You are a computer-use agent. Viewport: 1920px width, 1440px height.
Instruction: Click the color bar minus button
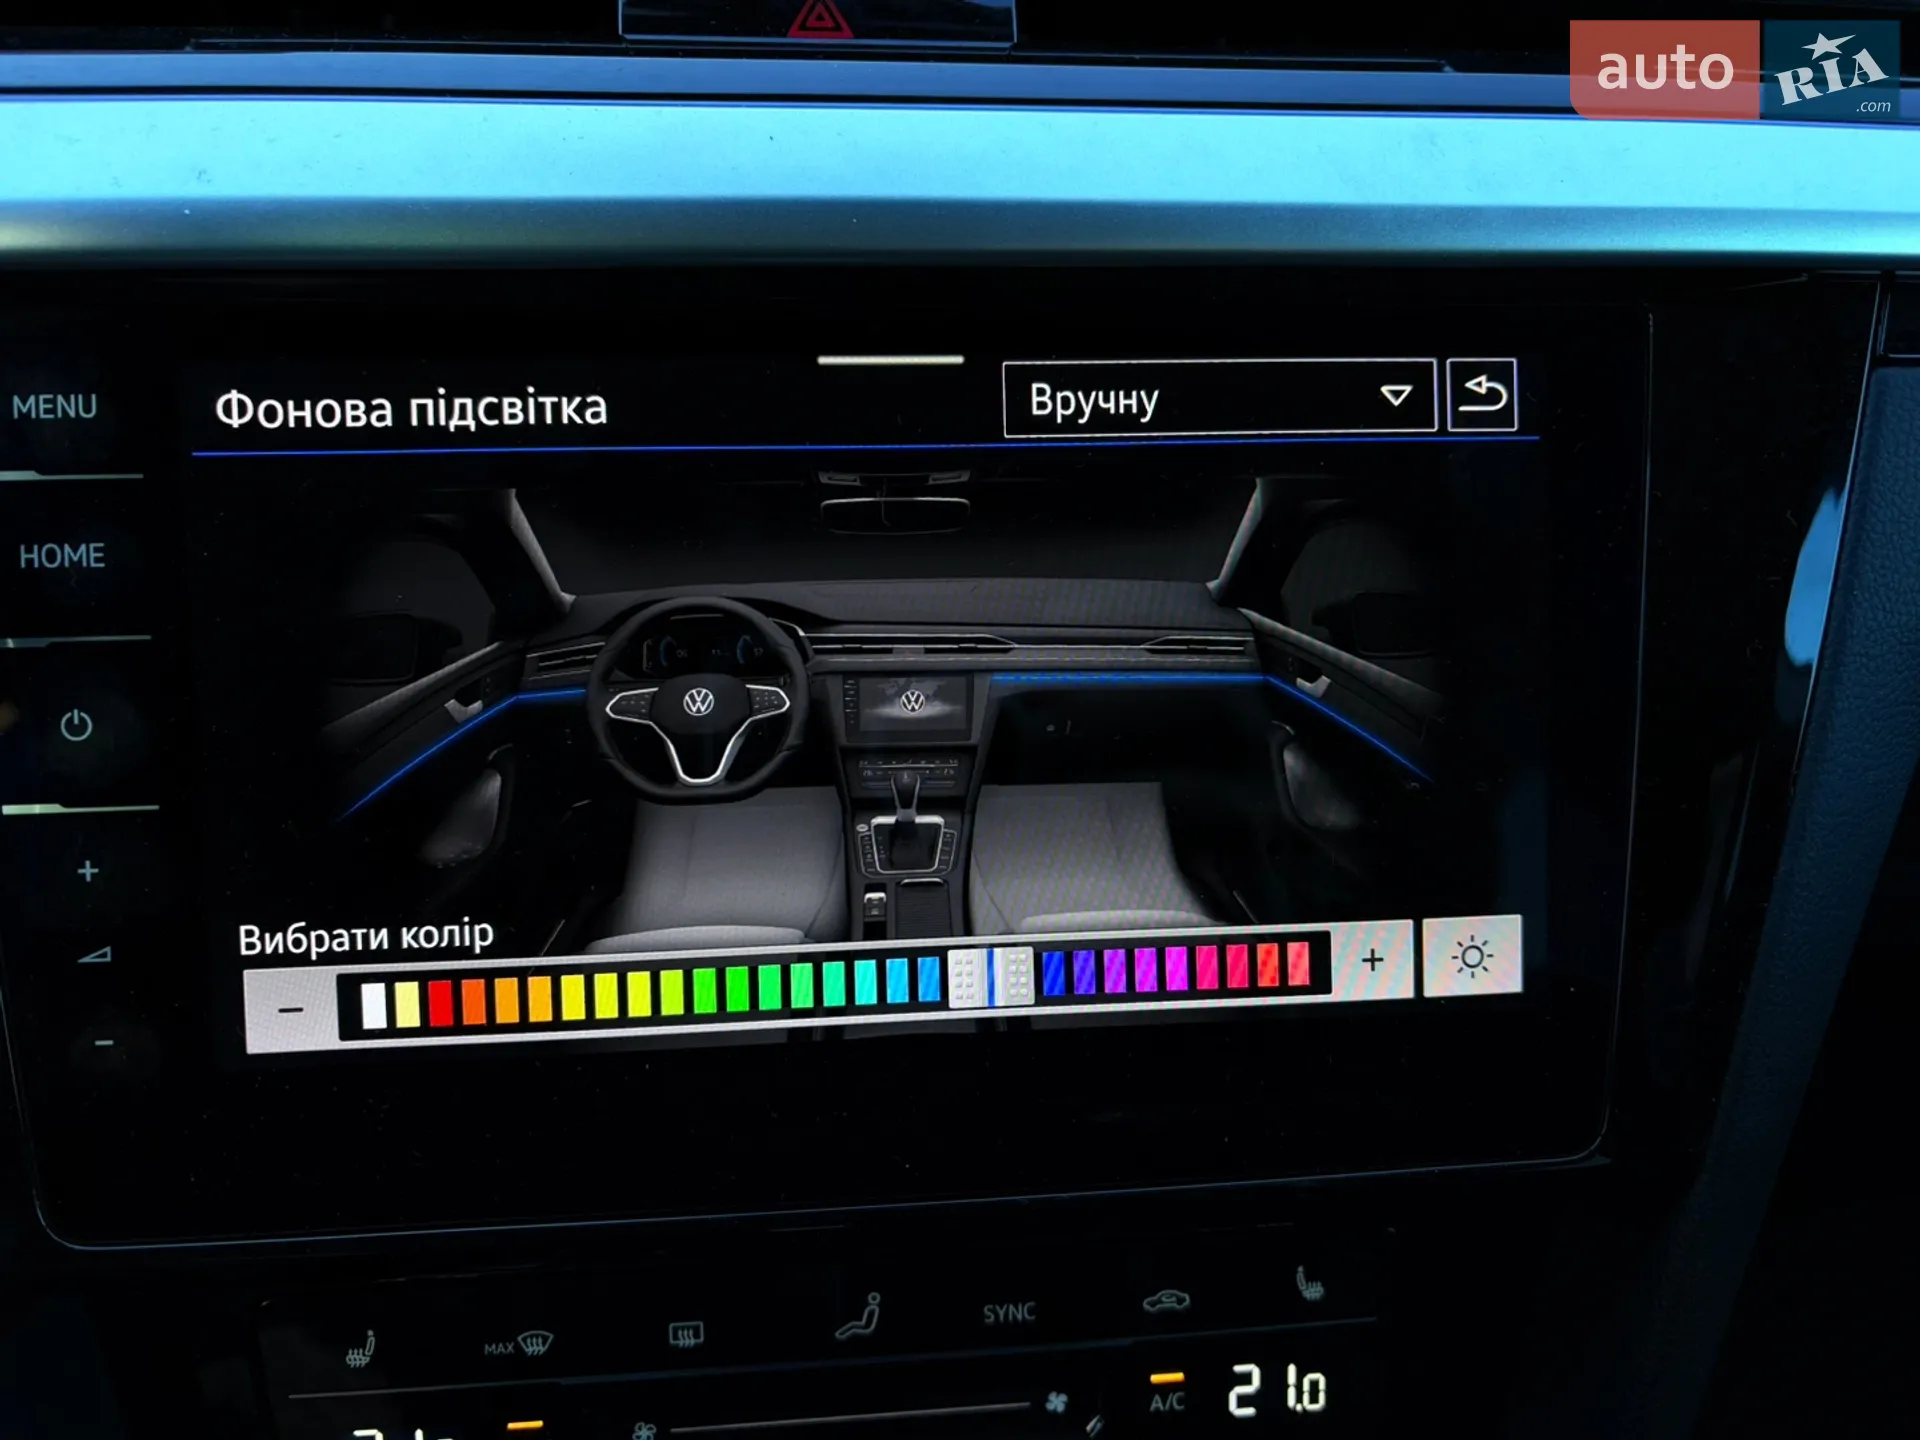[291, 1010]
